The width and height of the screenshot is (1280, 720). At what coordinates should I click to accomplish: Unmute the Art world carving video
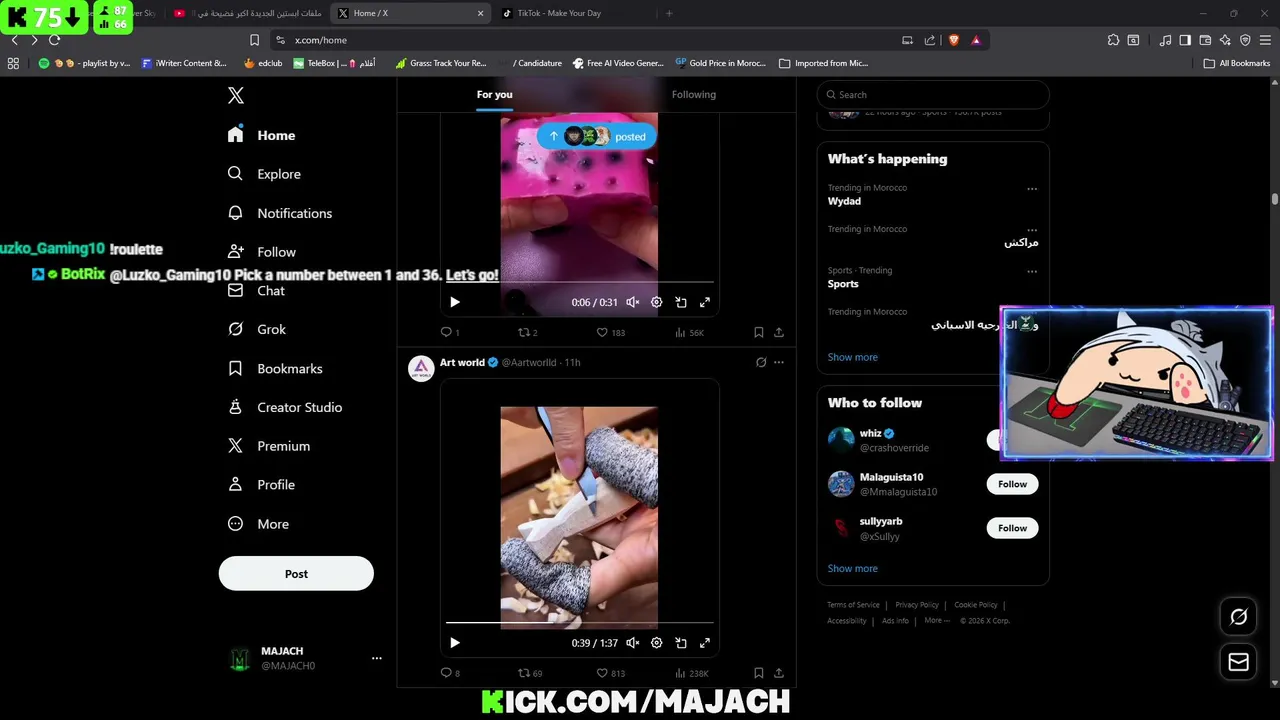(x=633, y=643)
